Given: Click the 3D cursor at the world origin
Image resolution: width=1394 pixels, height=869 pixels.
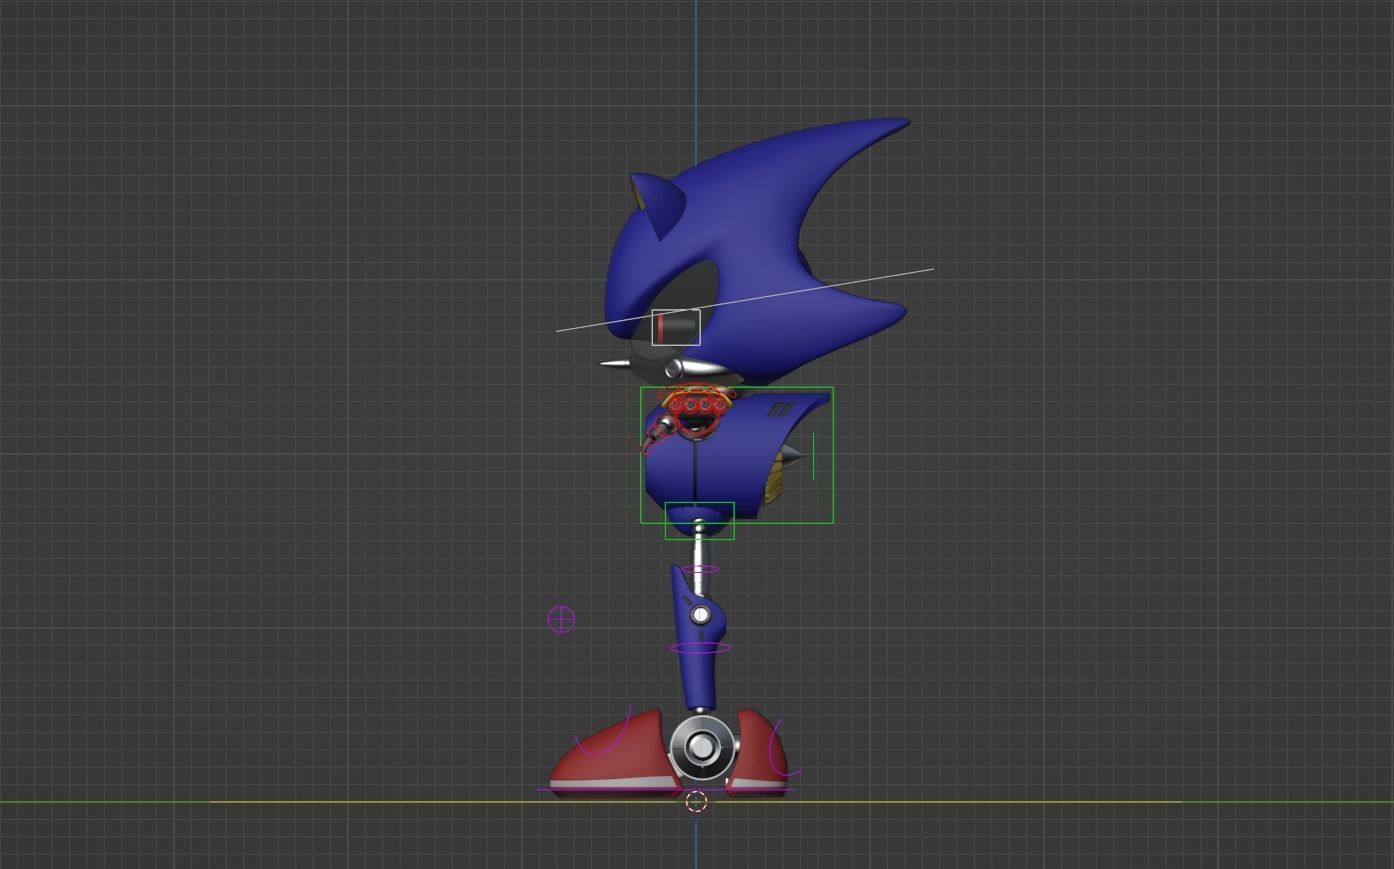Looking at the screenshot, I should (697, 800).
